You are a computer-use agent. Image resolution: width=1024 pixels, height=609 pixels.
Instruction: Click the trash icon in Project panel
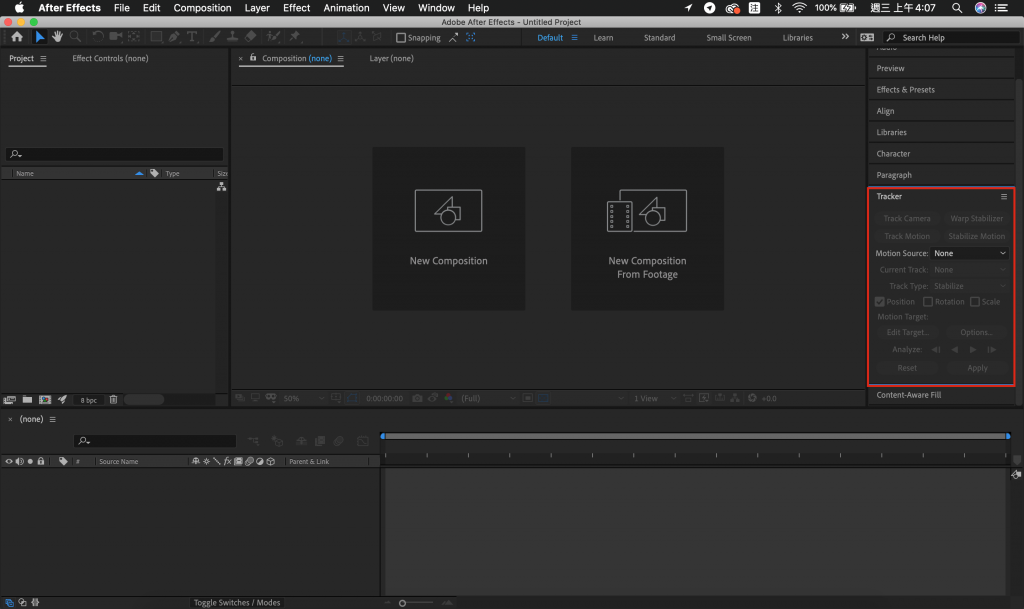click(x=113, y=399)
